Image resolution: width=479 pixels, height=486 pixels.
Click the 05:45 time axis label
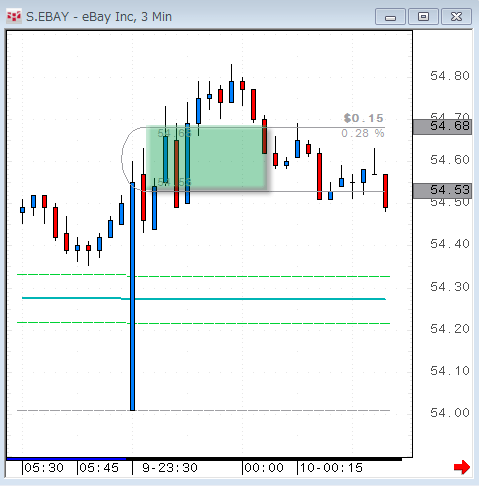coord(99,468)
